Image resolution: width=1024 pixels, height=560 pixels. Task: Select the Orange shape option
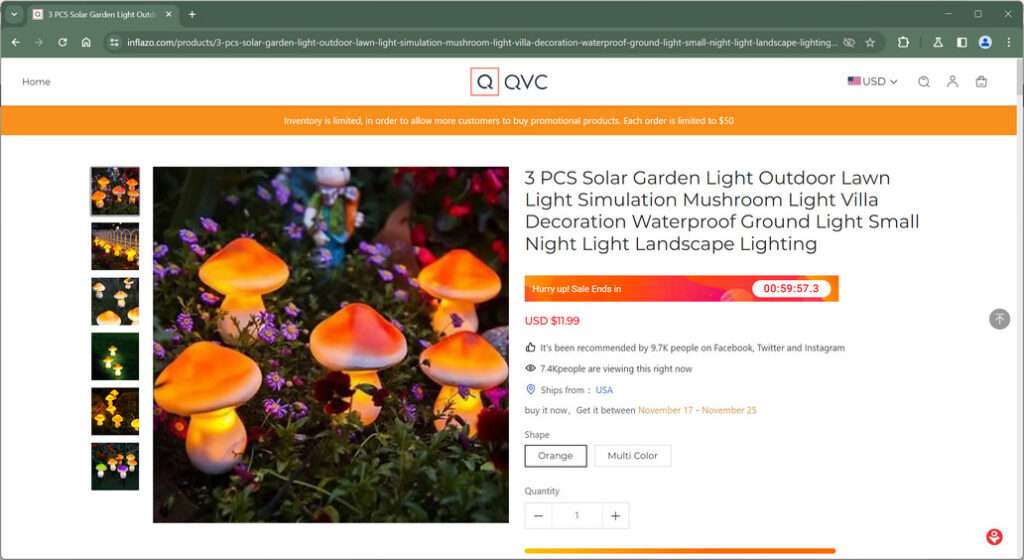[555, 456]
